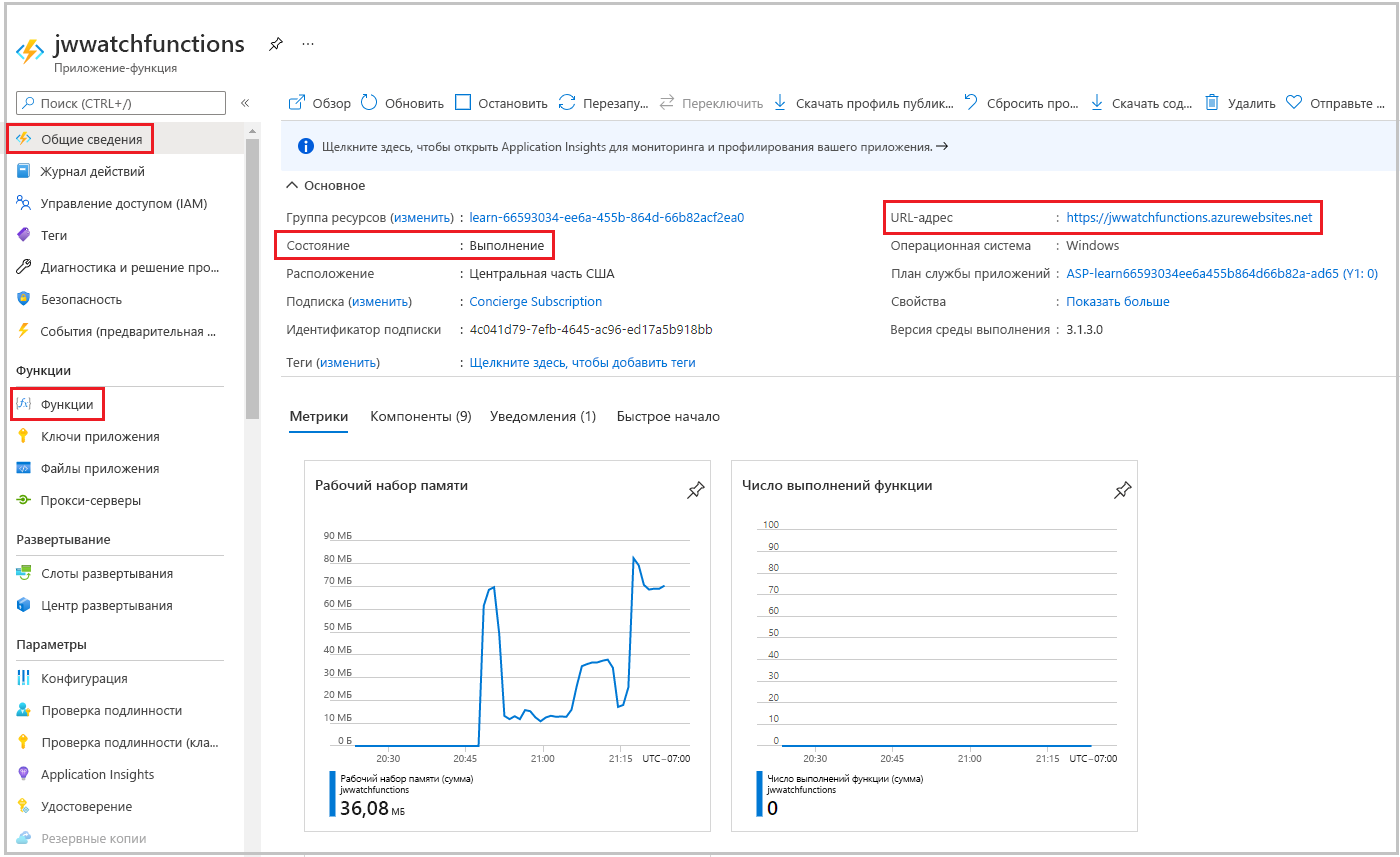
Task: Click the Удалить trash toolbar button
Action: pos(1240,103)
